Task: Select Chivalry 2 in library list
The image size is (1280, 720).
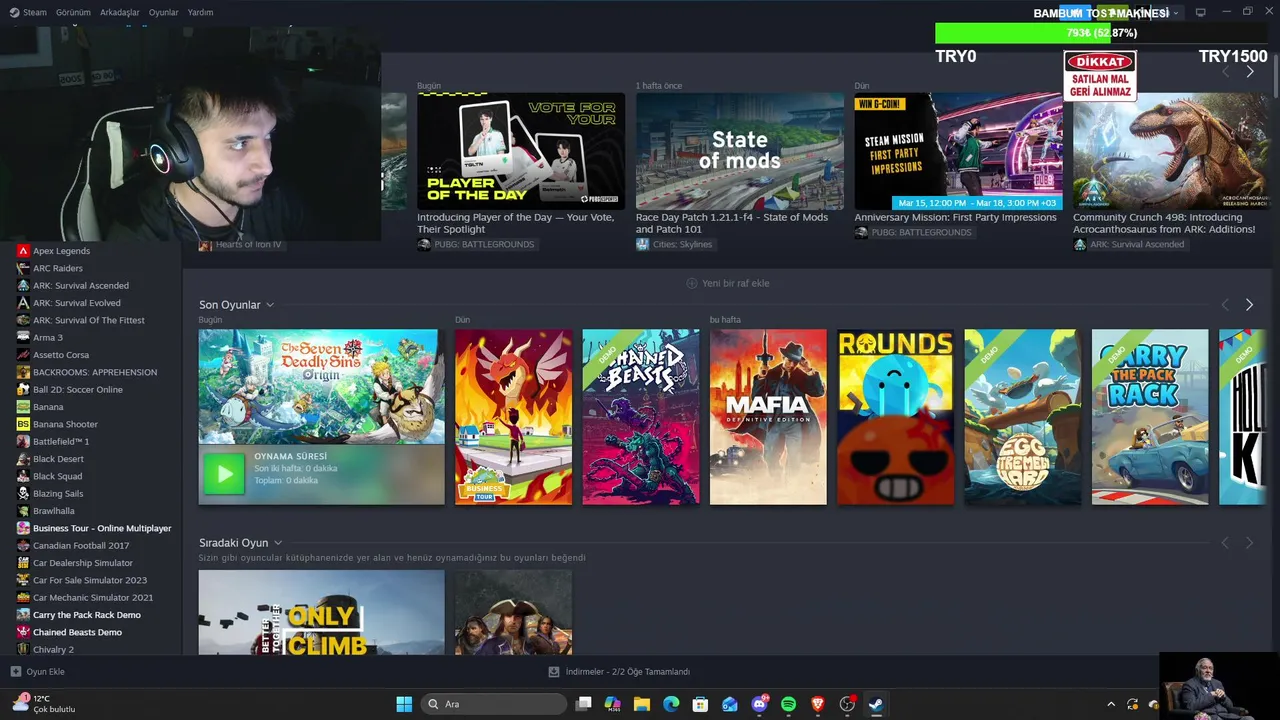Action: (53, 649)
